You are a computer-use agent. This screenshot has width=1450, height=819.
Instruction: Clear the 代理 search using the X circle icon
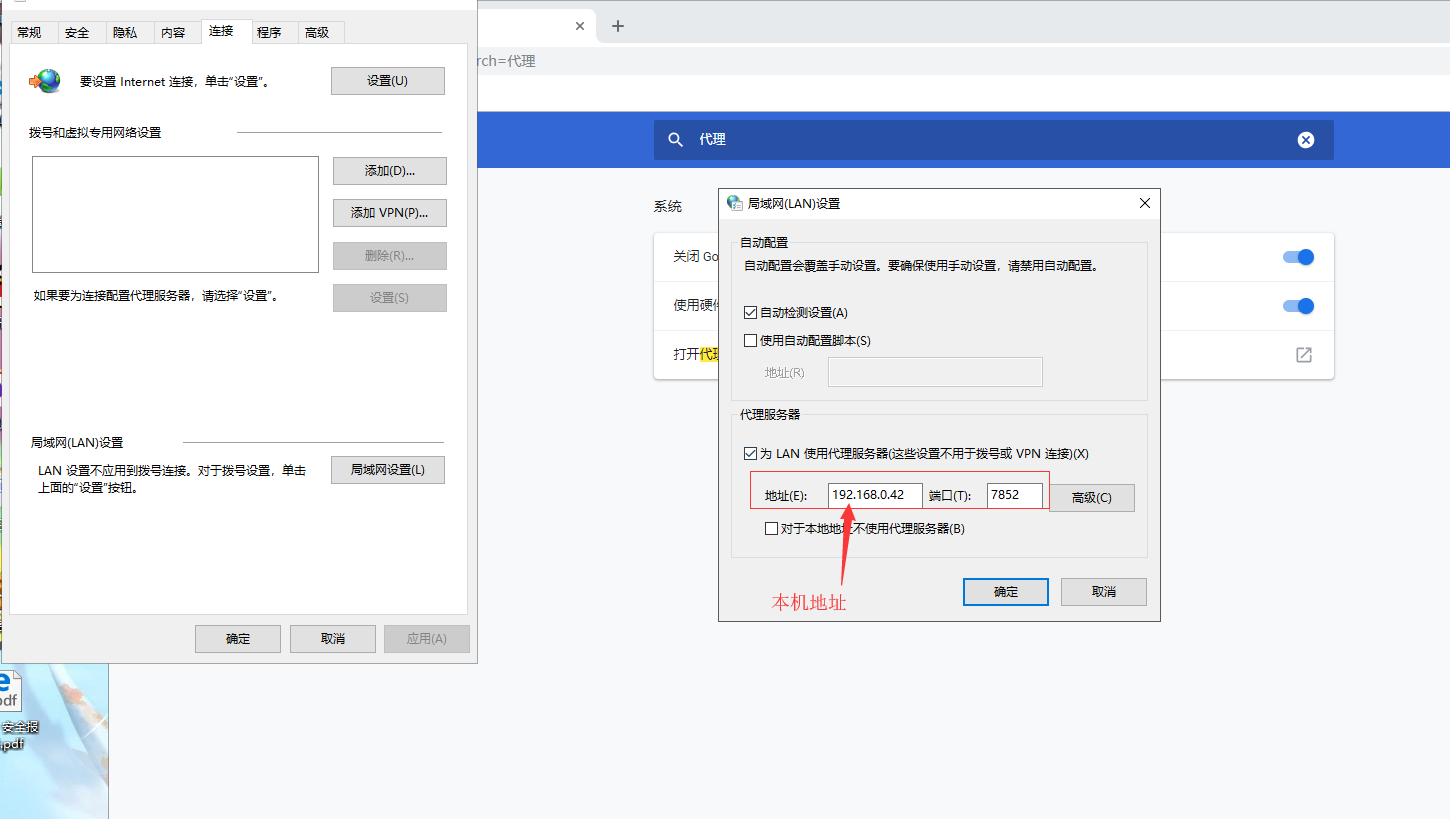coord(1306,140)
